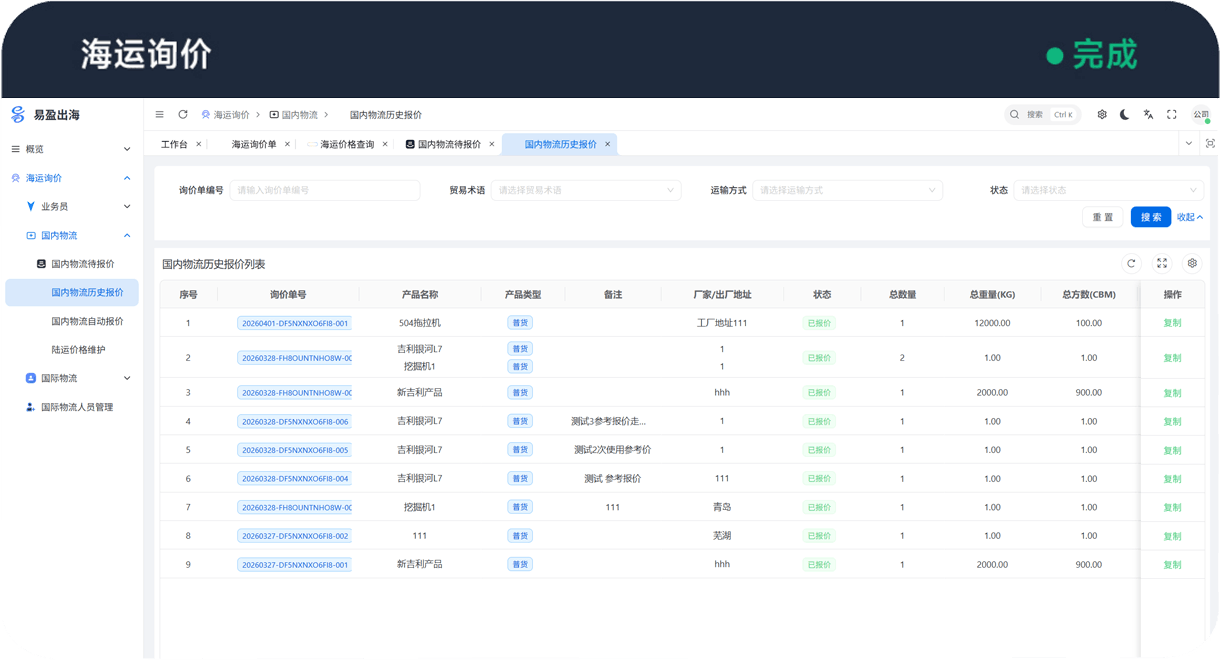Open the settings gear in the header
This screenshot has width=1220, height=660.
[x=1102, y=115]
